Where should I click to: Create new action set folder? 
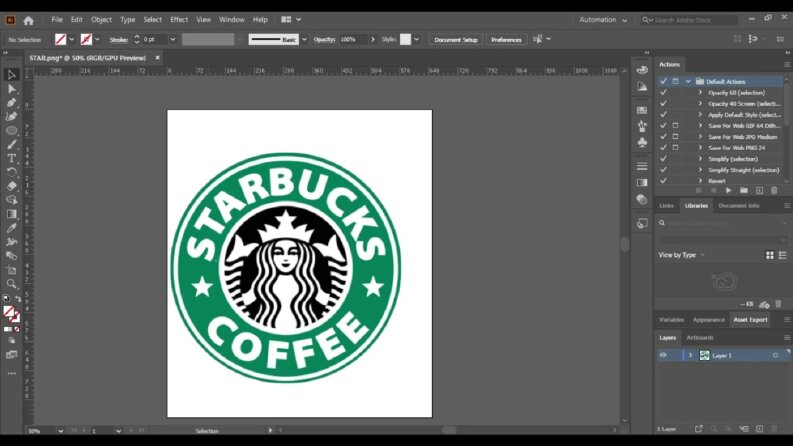743,191
